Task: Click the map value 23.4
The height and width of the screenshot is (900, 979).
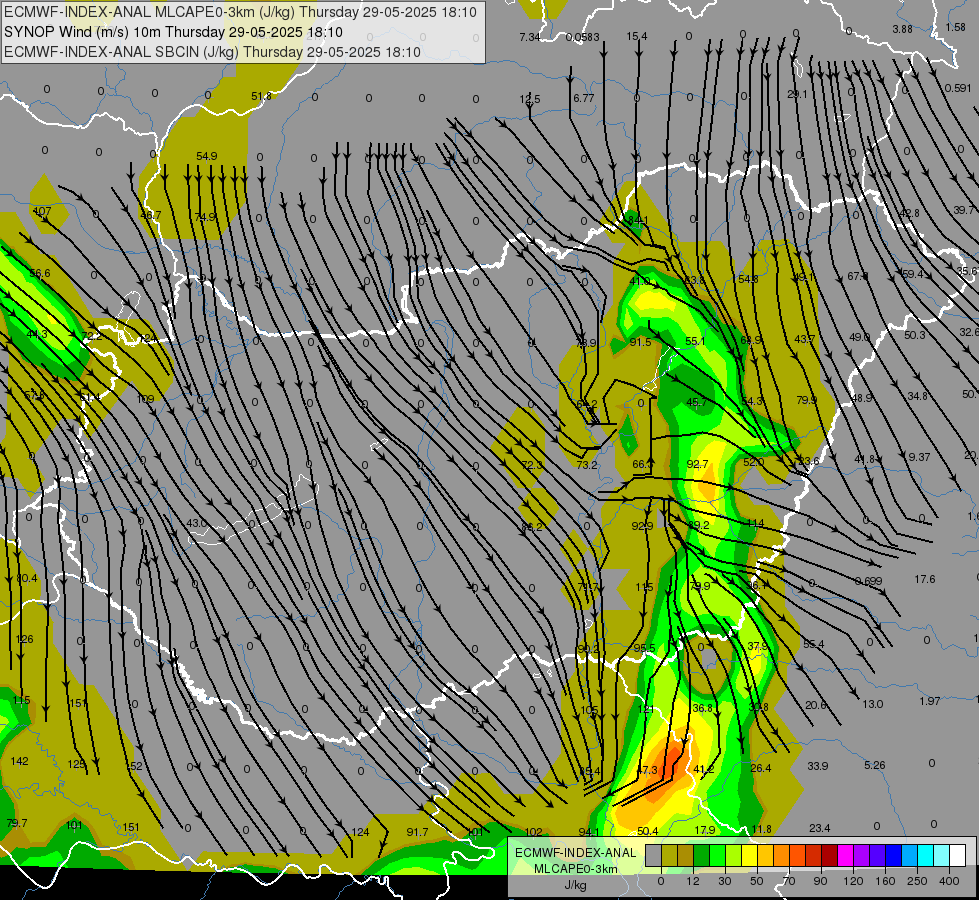Action: tap(820, 828)
